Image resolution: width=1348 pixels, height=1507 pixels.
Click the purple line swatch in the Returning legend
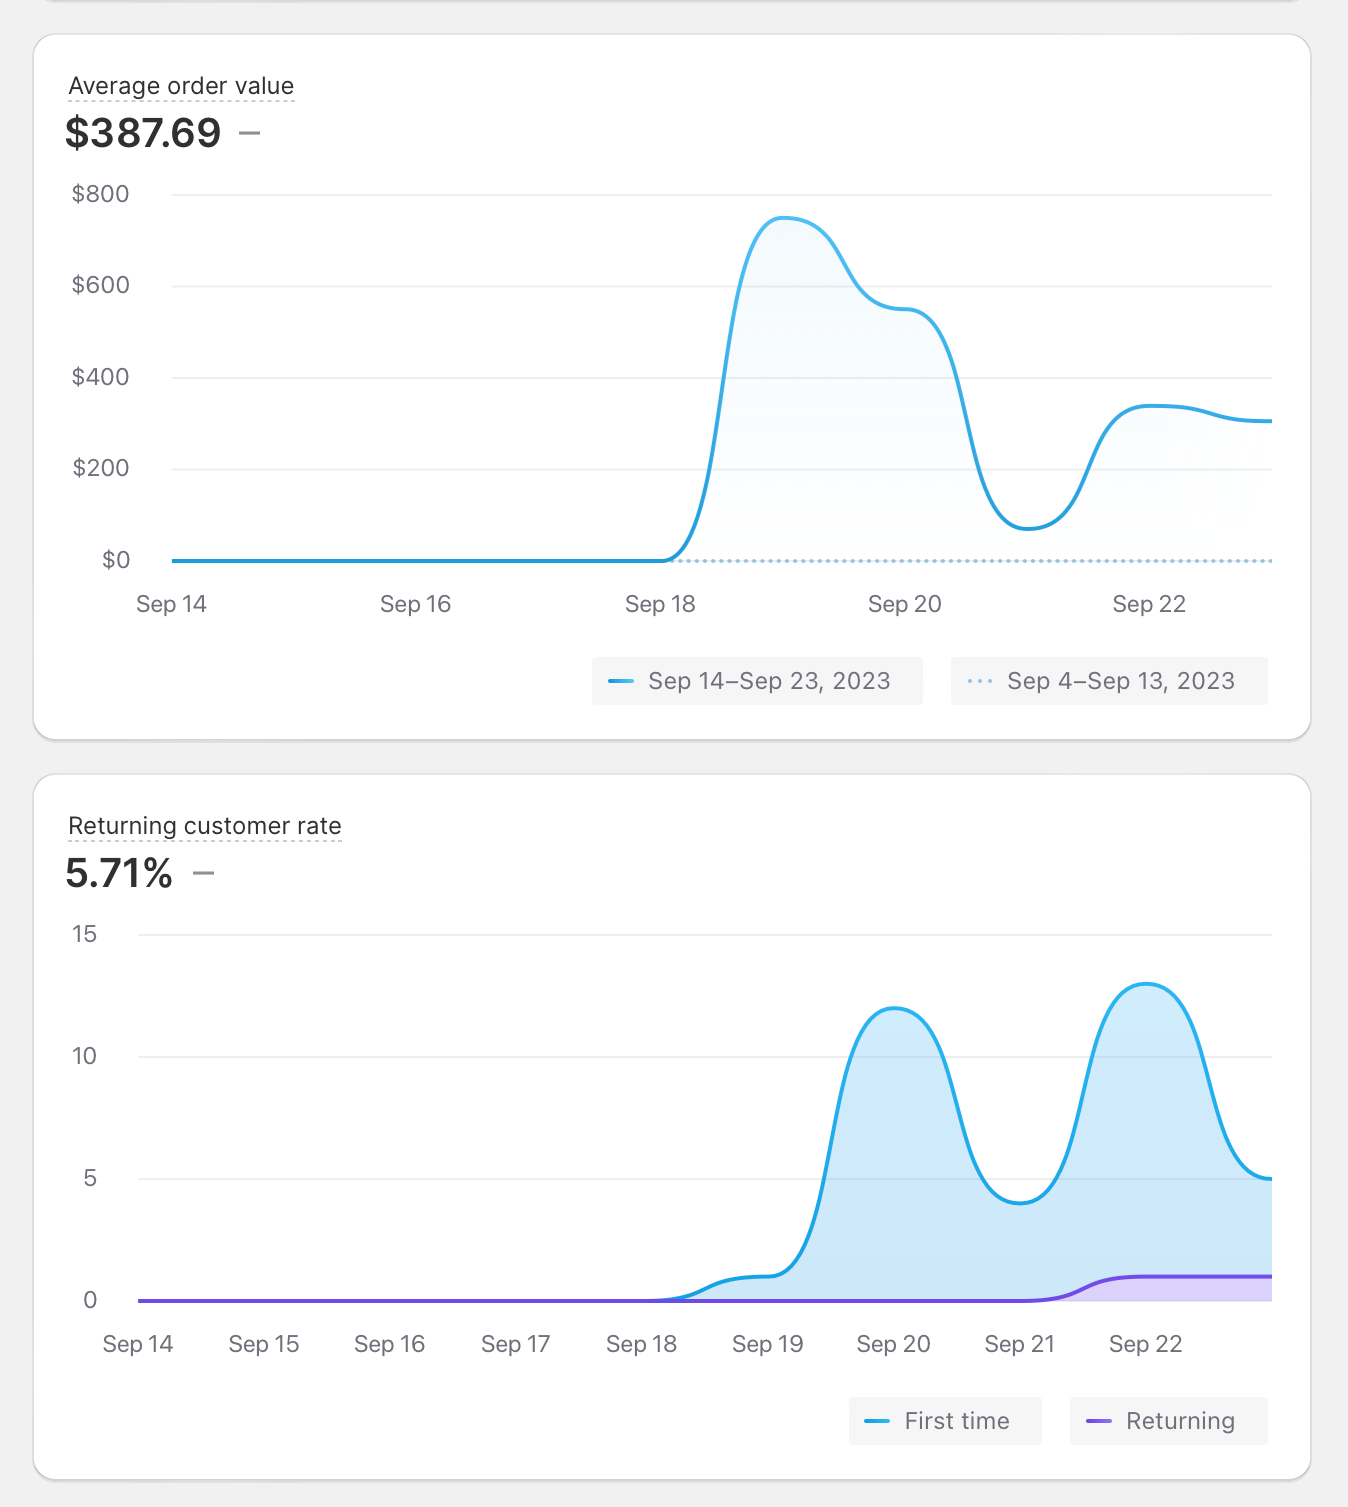point(1099,1421)
